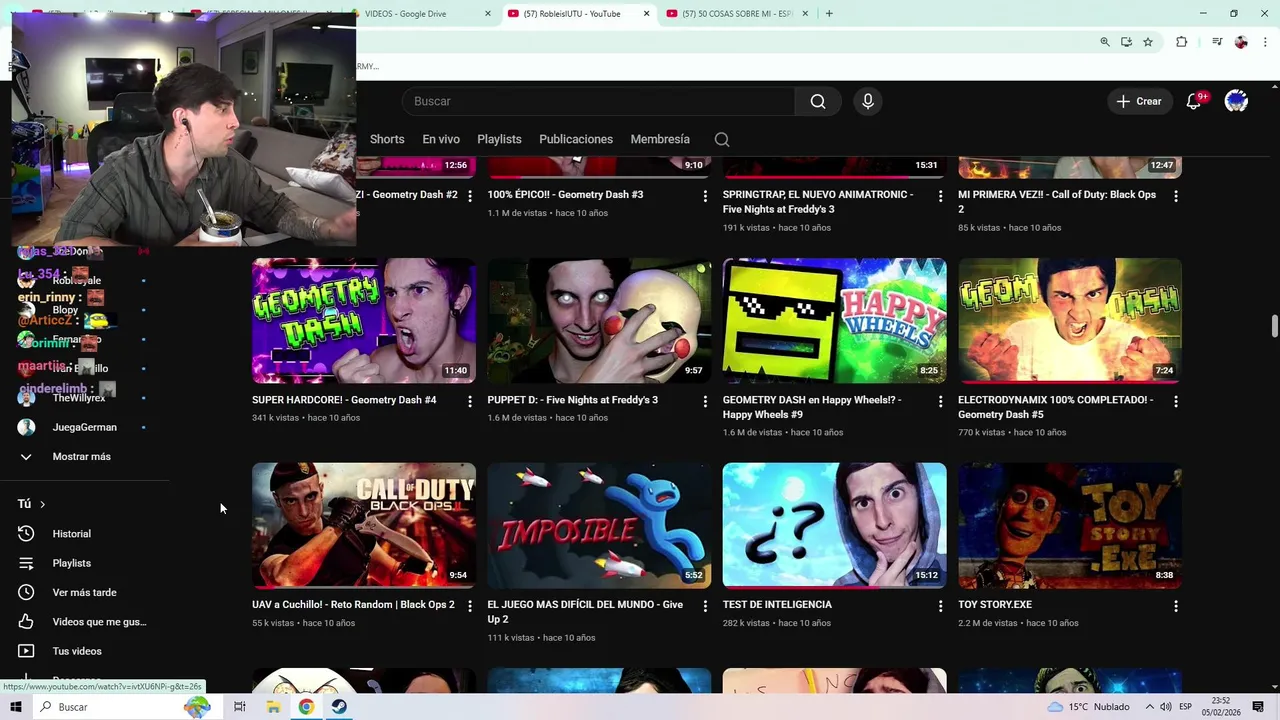
Task: Open options for TOY STORY.EXE video
Action: pyautogui.click(x=1176, y=606)
